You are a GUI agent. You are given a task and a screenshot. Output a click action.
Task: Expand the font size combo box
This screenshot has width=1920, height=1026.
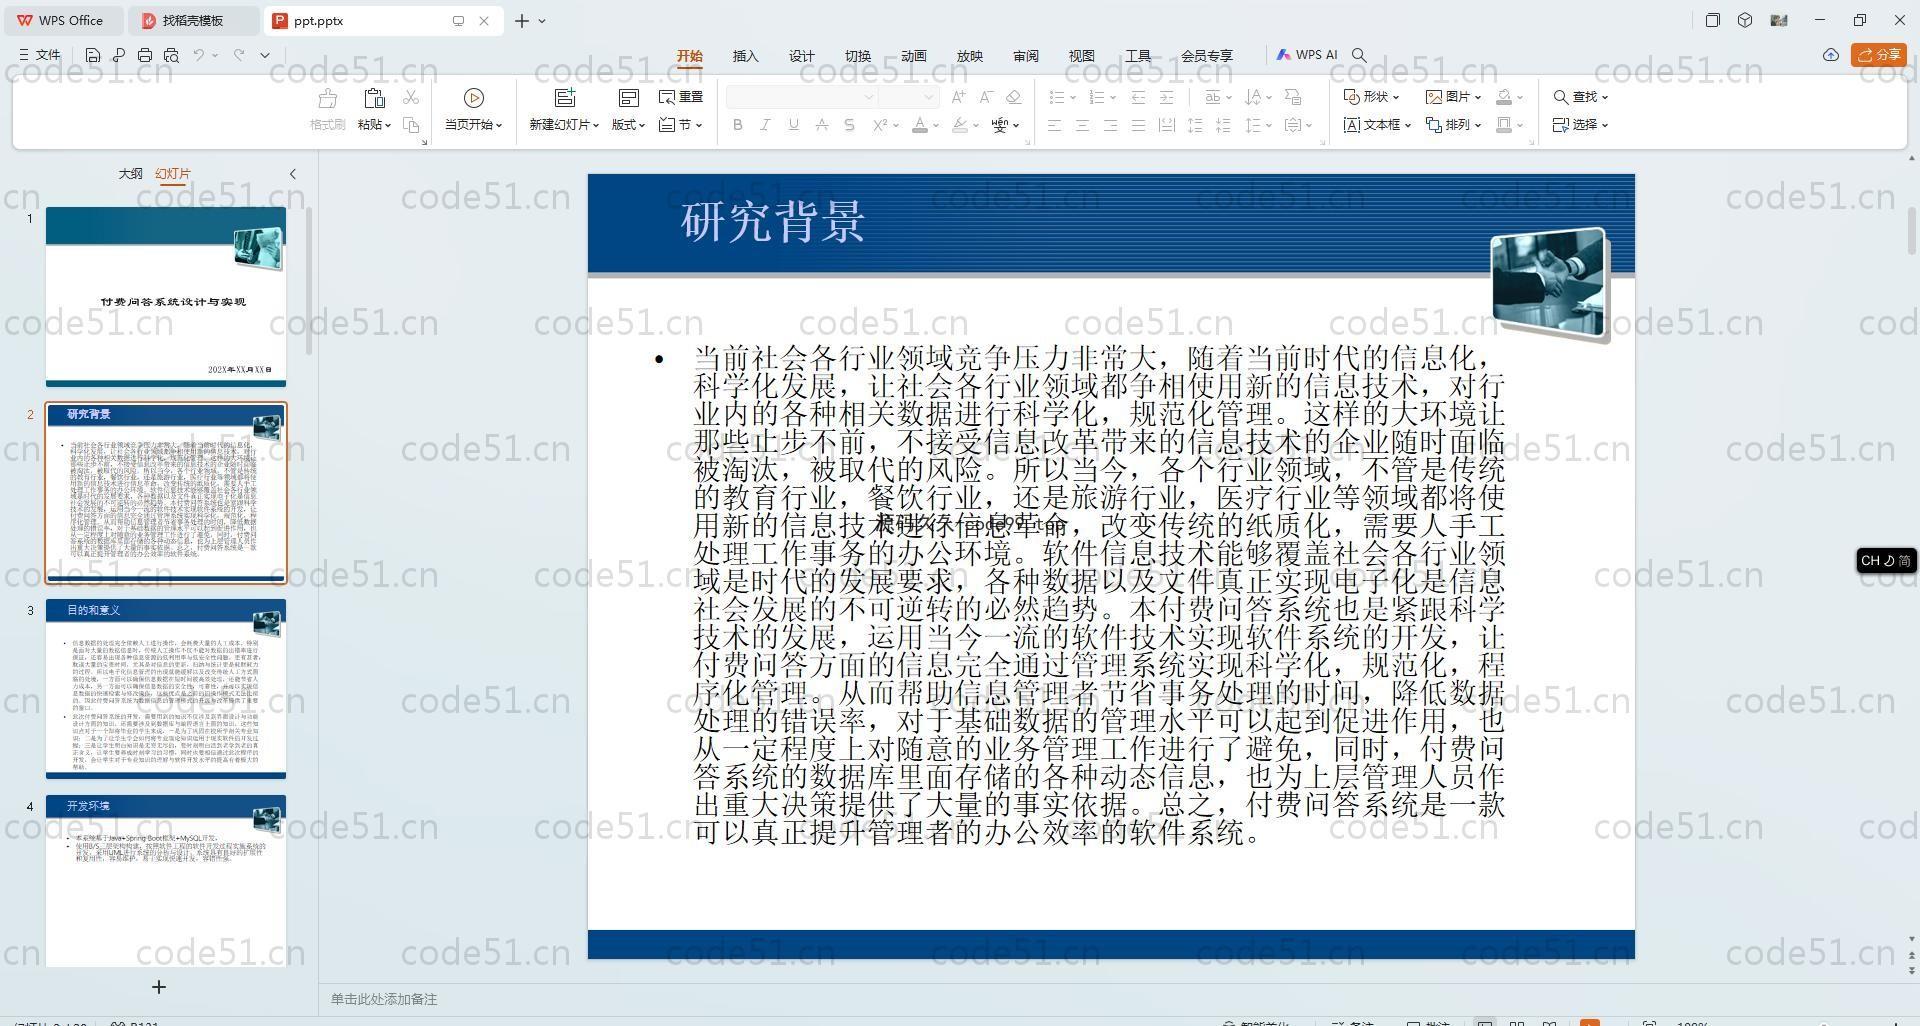tap(929, 97)
